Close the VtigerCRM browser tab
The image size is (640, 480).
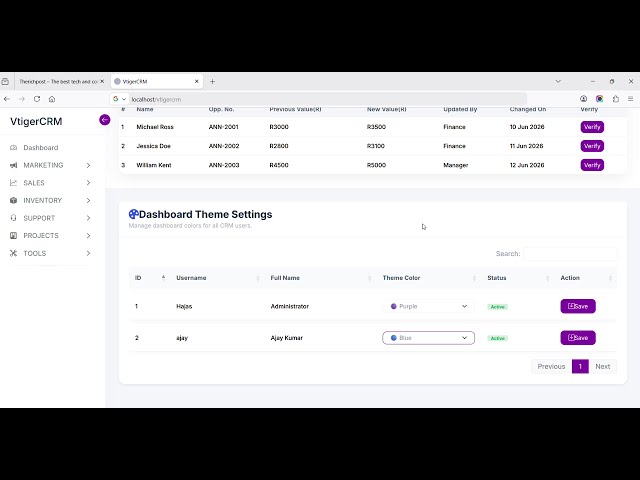196,82
